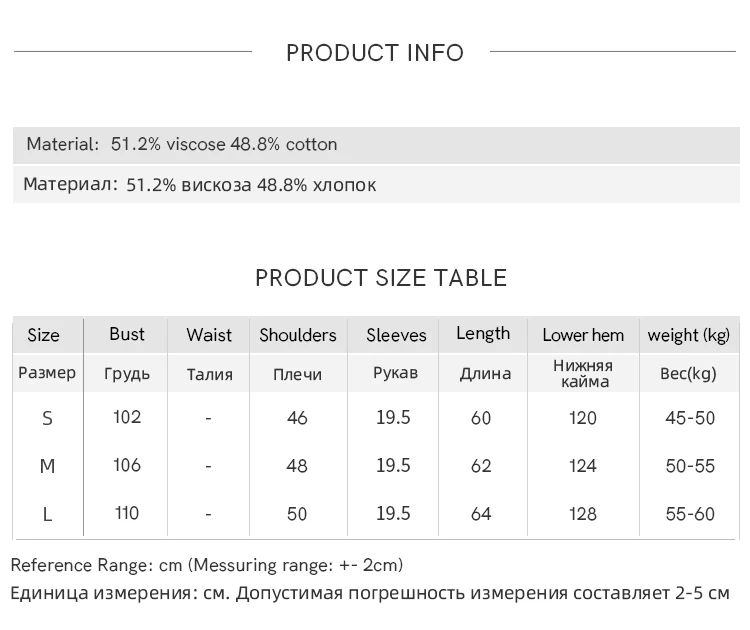Screen dimensions: 750x630
Task: Select the S size row label
Action: pyautogui.click(x=47, y=418)
